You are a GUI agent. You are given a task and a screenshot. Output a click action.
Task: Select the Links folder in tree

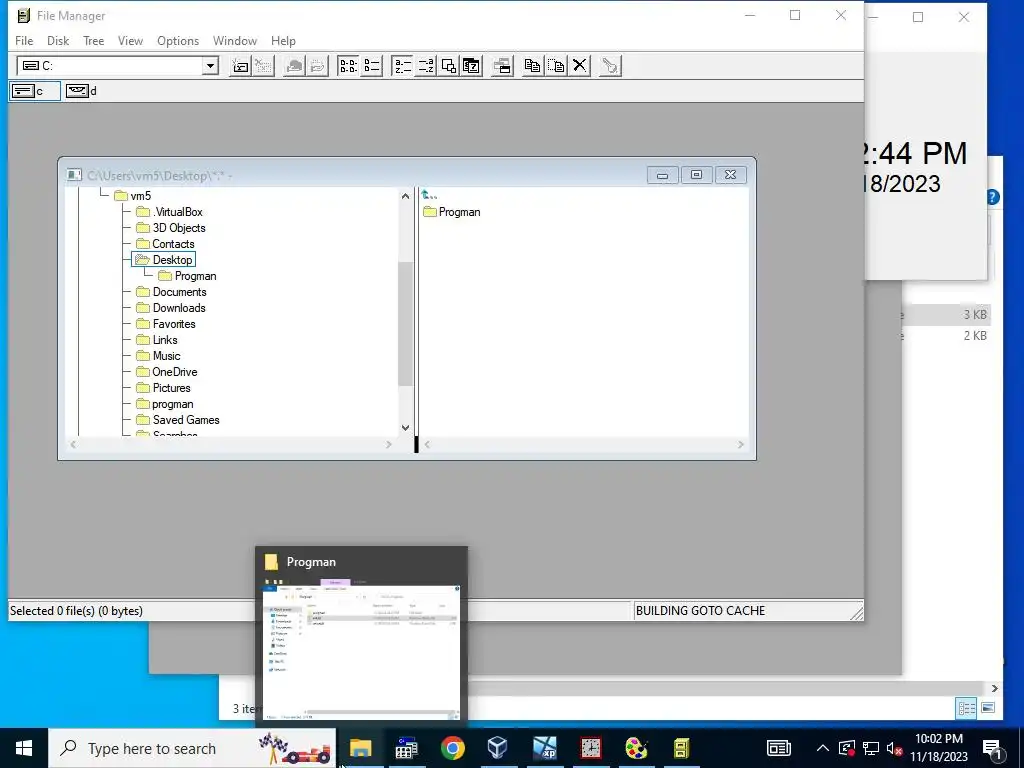(x=157, y=340)
